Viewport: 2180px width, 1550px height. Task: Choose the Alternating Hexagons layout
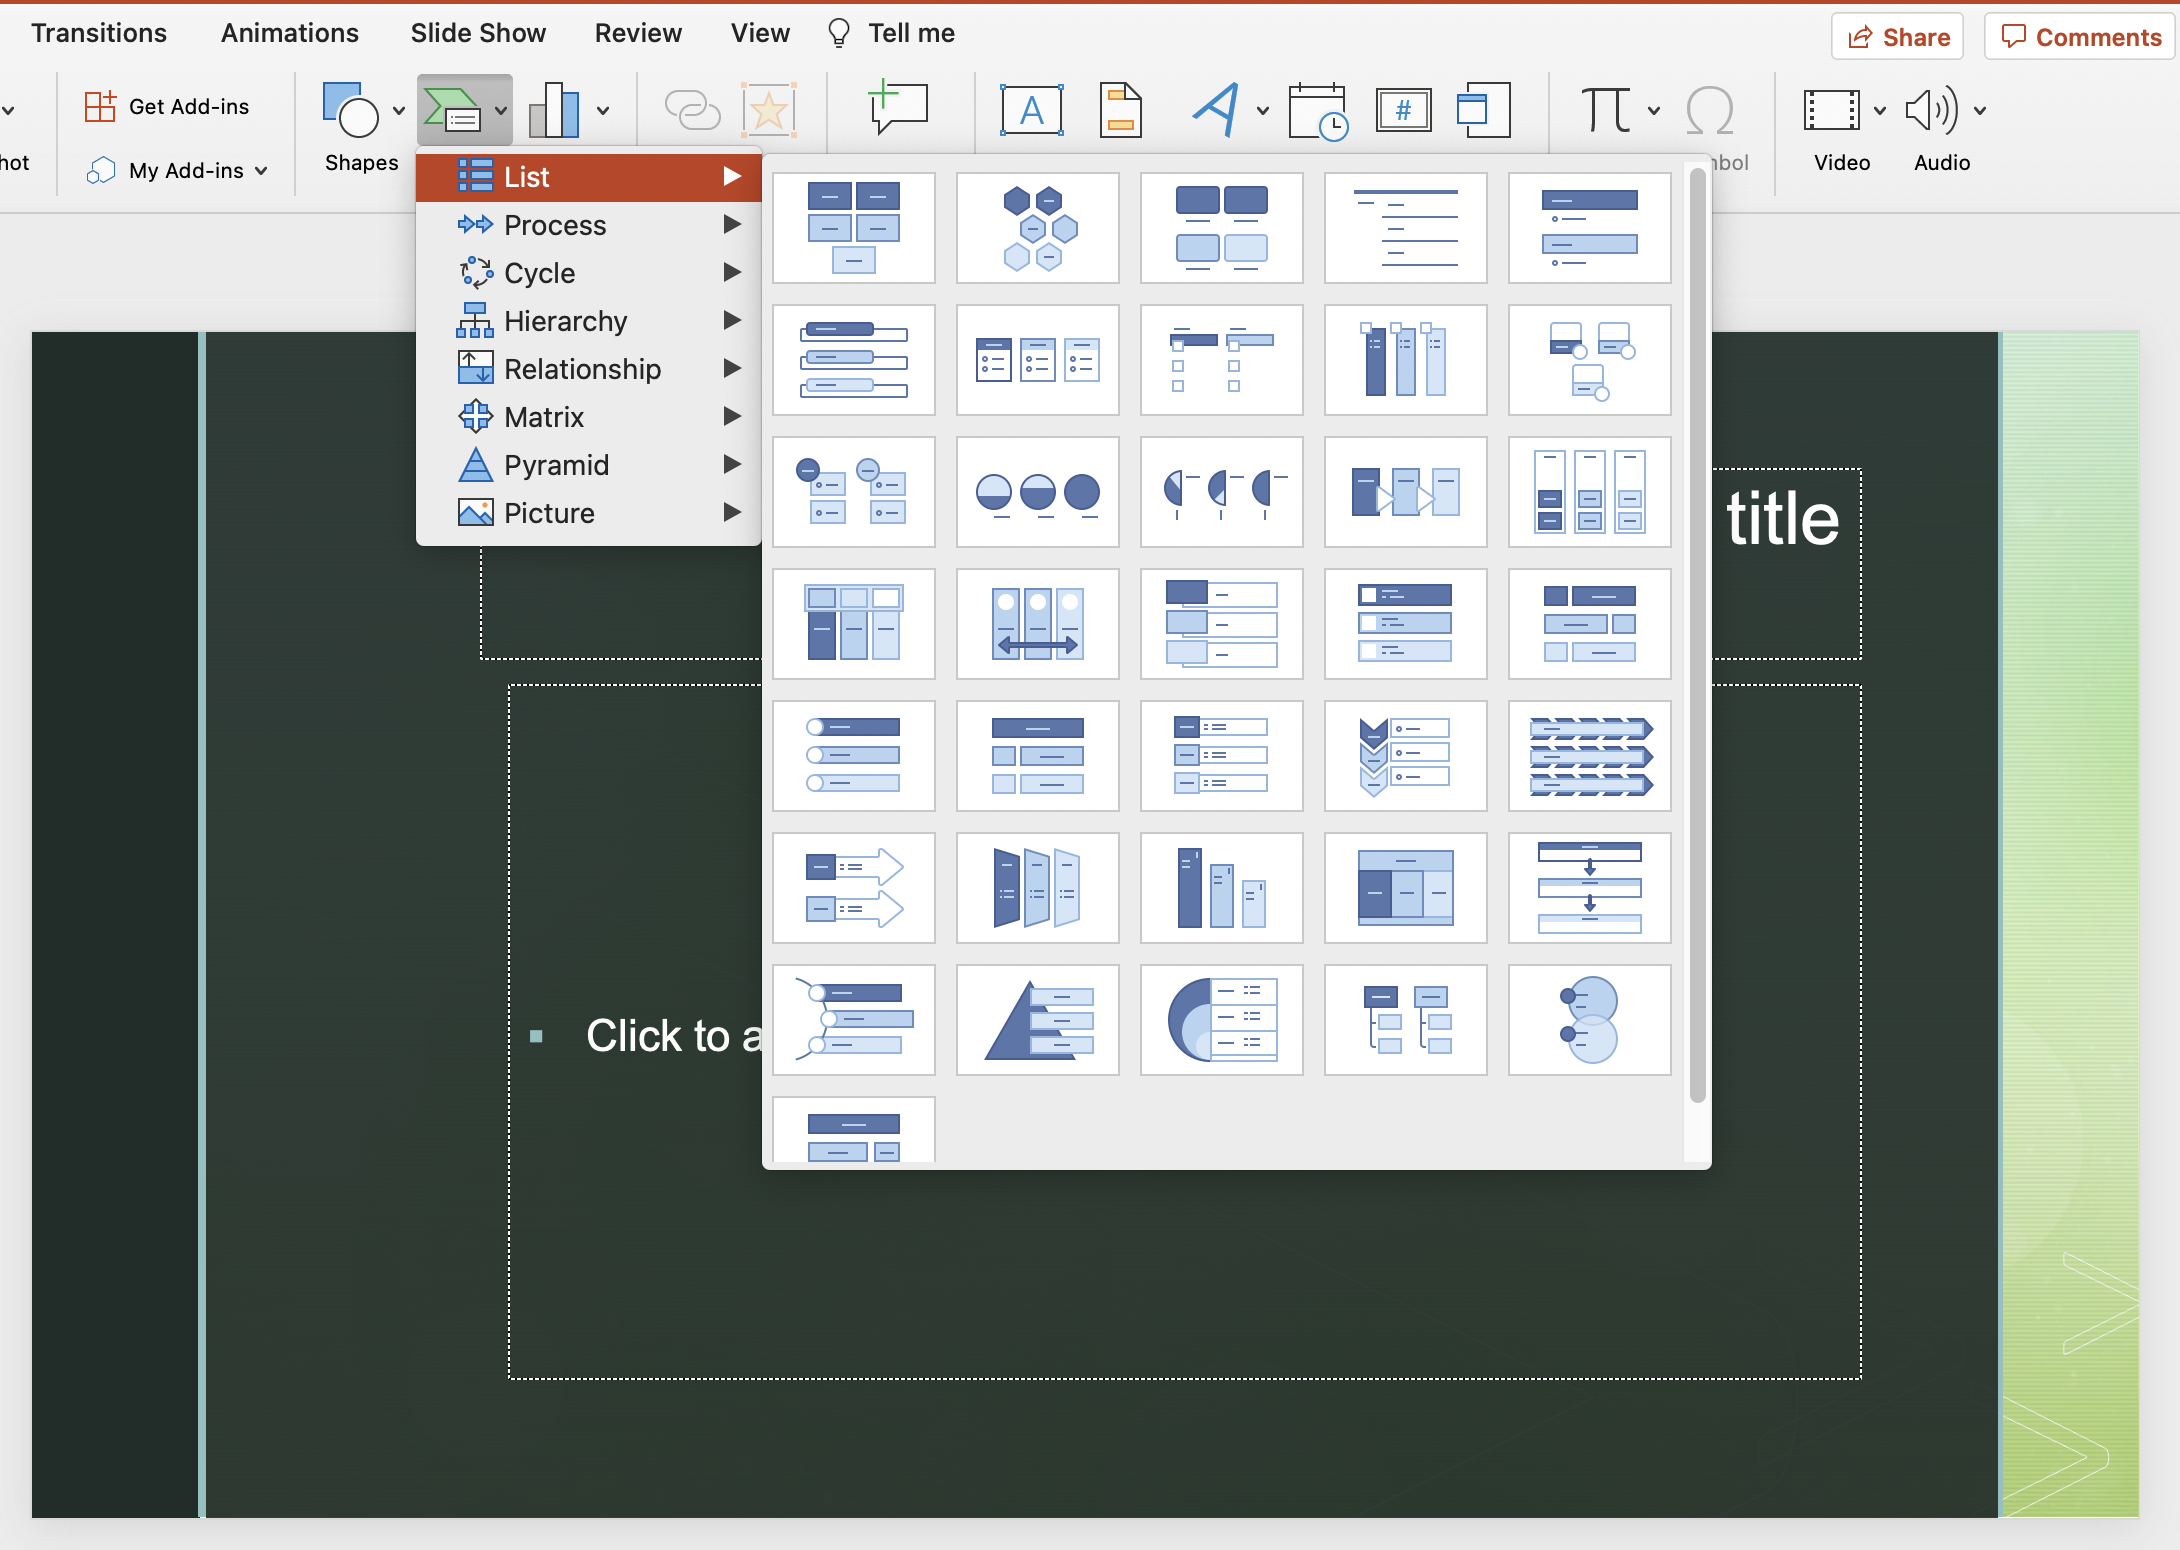[1038, 228]
